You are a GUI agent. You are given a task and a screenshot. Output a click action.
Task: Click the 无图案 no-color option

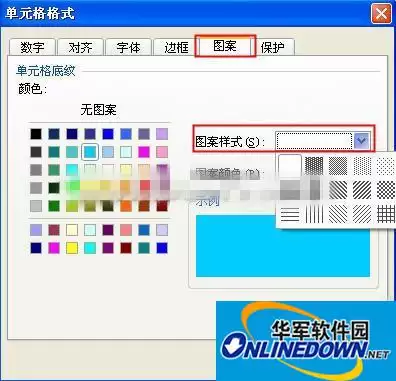pyautogui.click(x=98, y=109)
